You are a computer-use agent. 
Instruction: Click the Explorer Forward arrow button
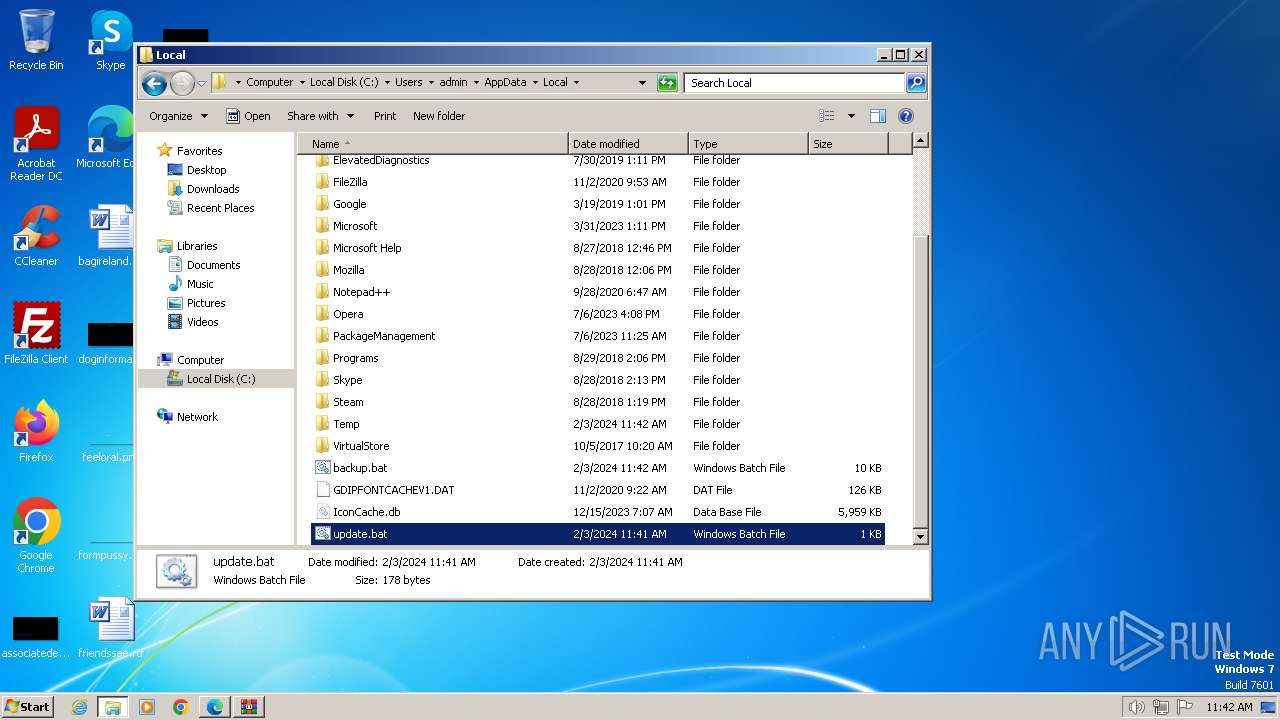pos(182,83)
